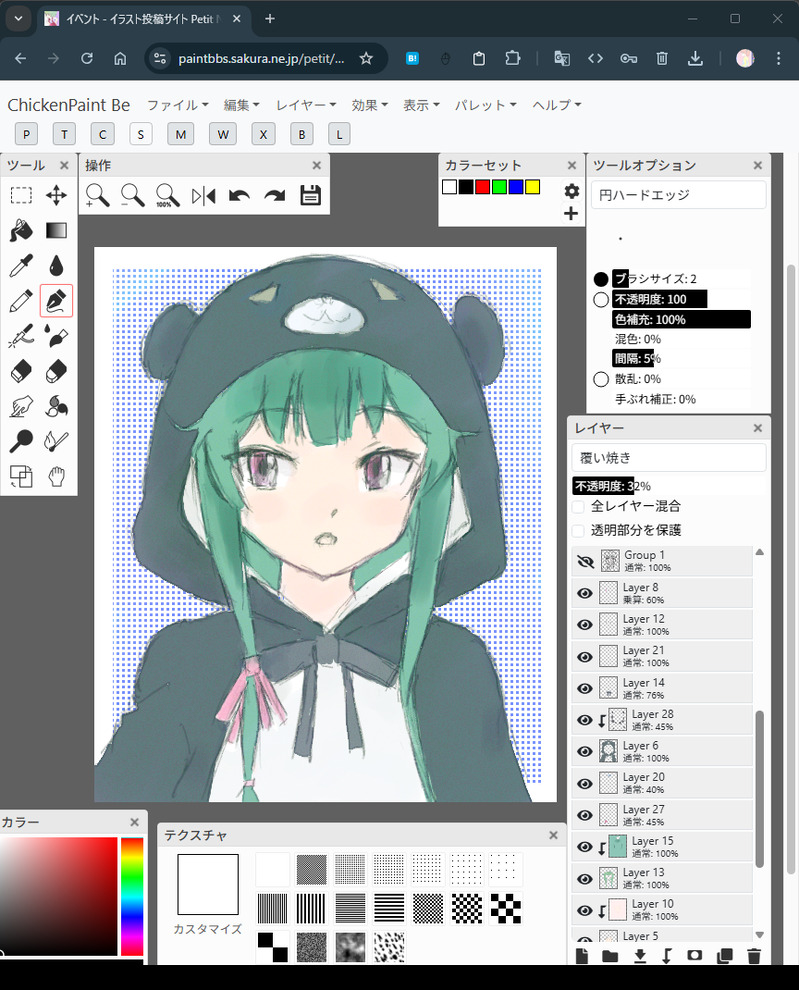Open the 覆い焼き blend mode dropdown

click(668, 458)
